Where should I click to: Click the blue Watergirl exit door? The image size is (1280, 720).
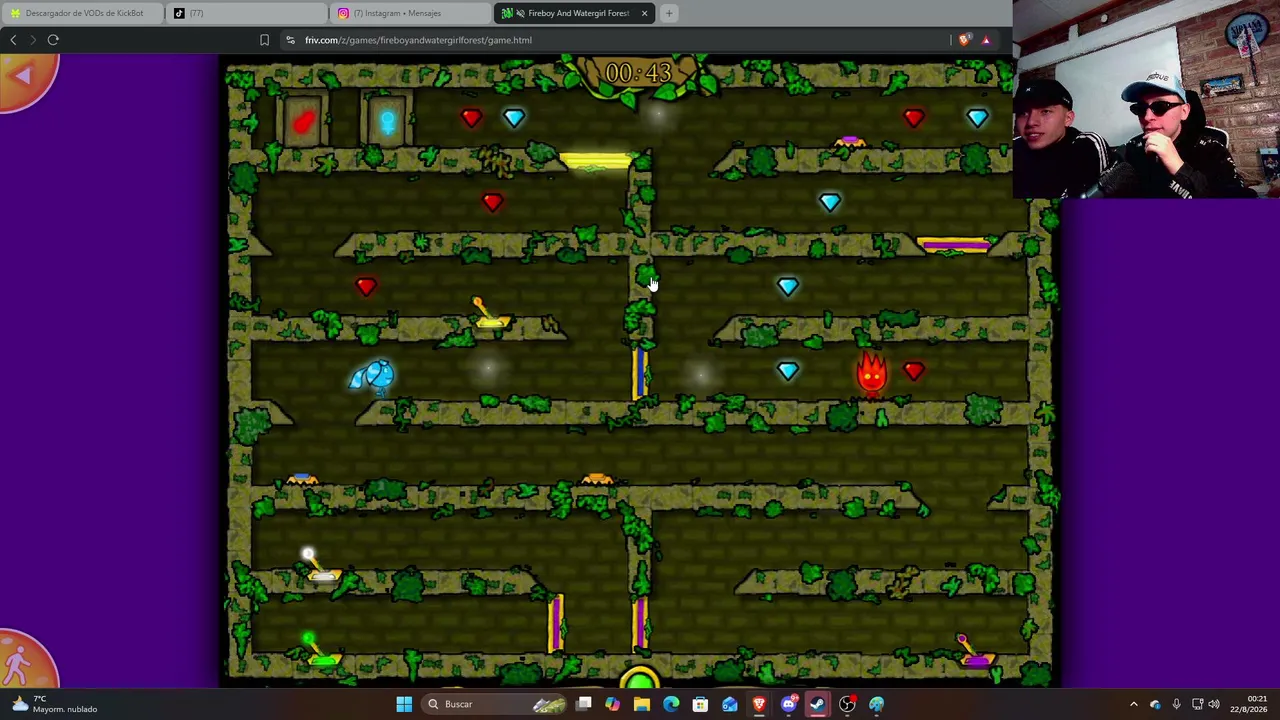coord(387,122)
